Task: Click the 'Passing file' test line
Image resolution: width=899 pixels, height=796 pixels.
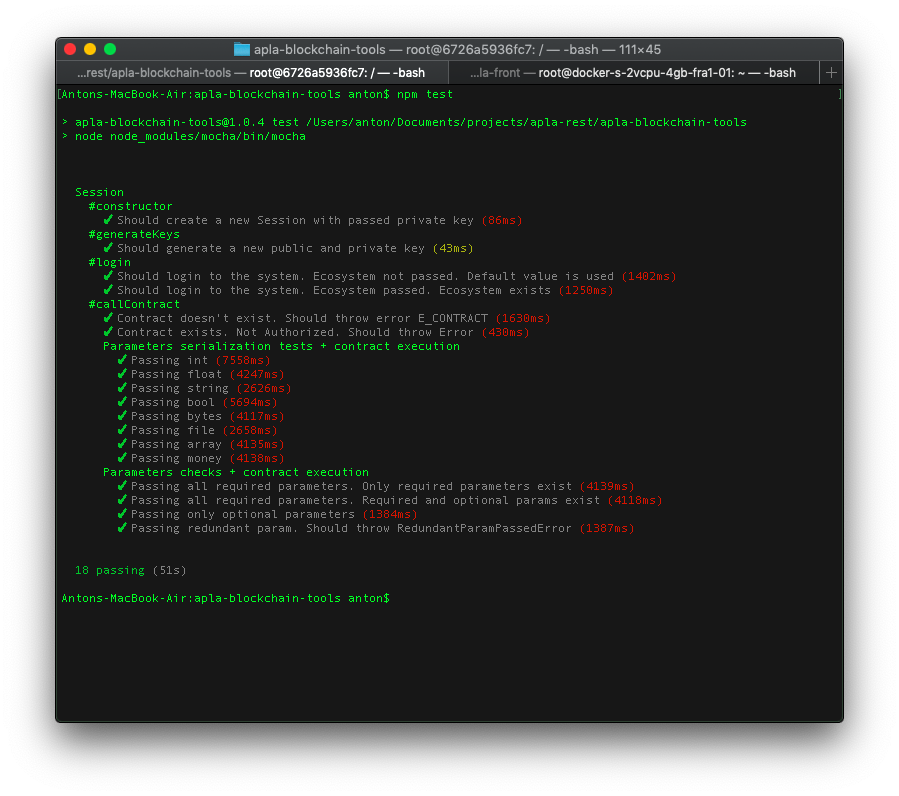Action: [x=197, y=430]
